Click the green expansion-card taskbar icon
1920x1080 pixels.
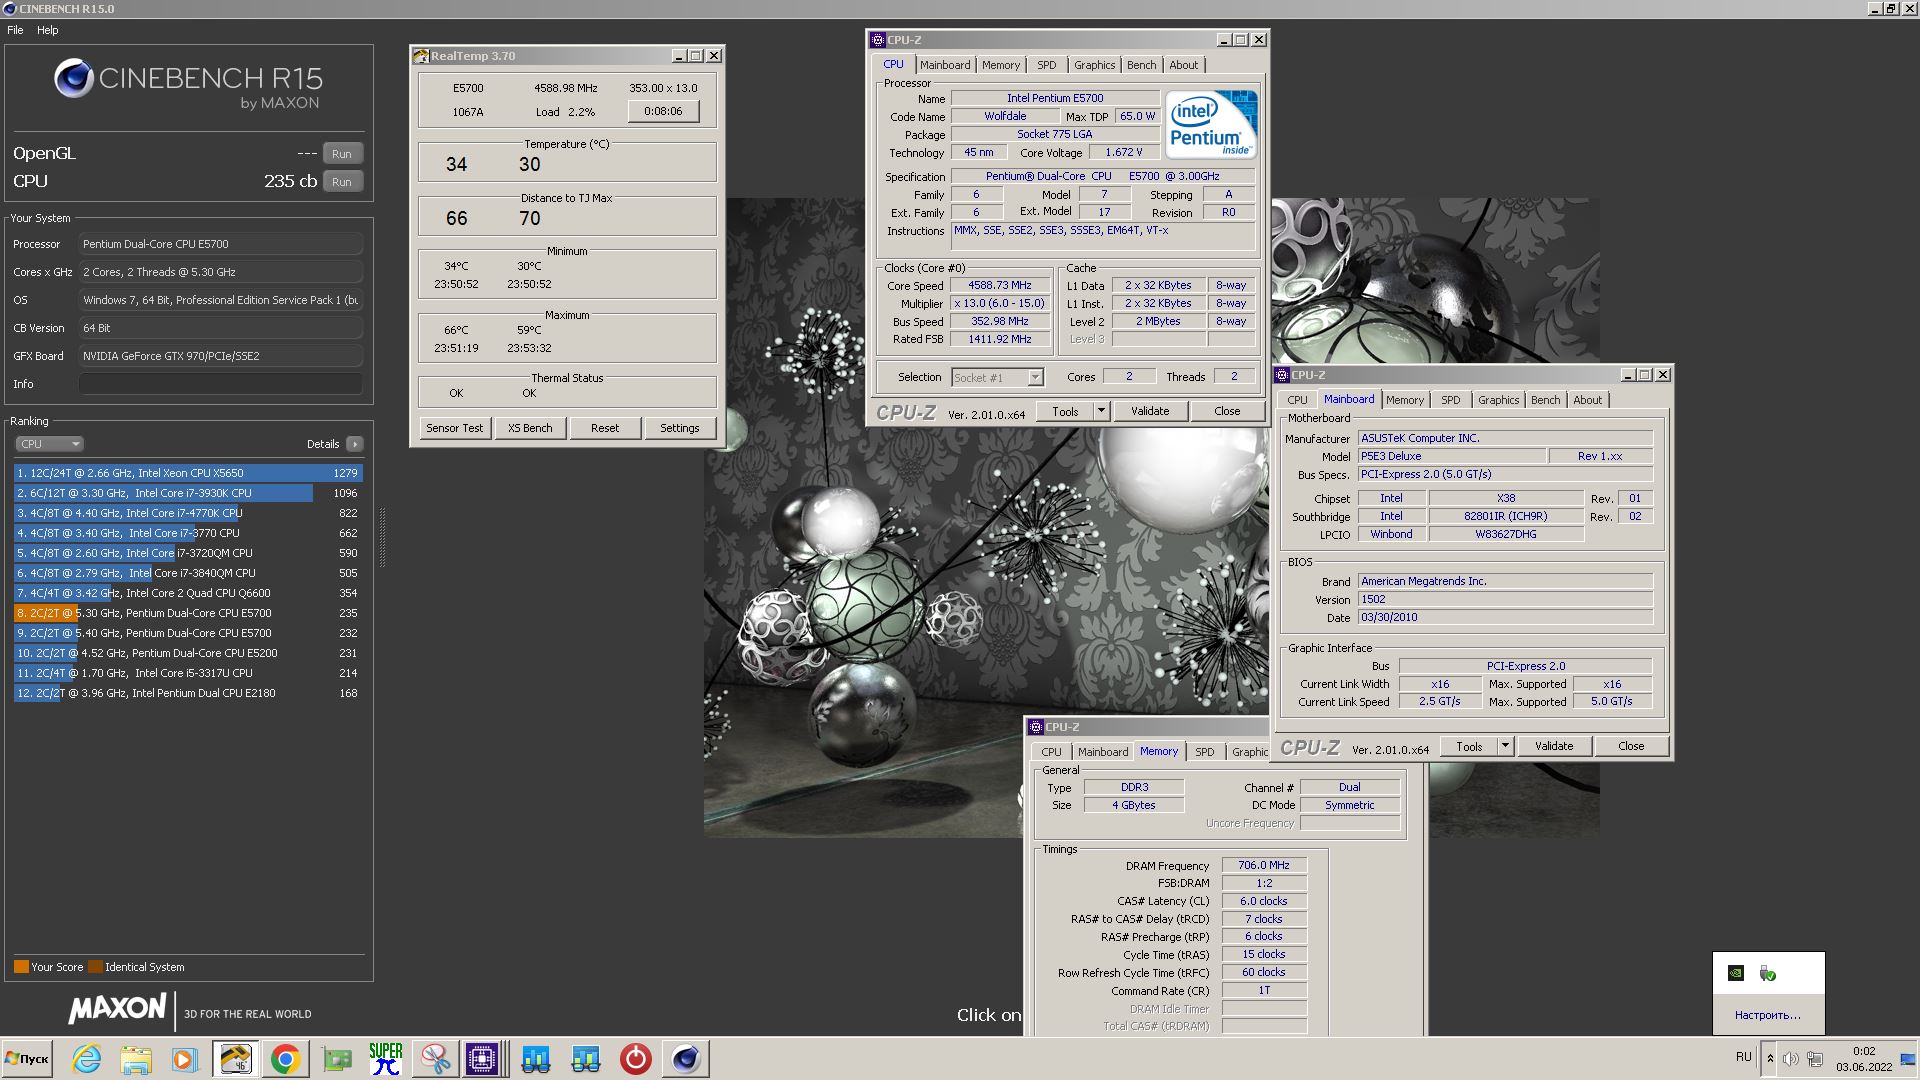tap(337, 1059)
